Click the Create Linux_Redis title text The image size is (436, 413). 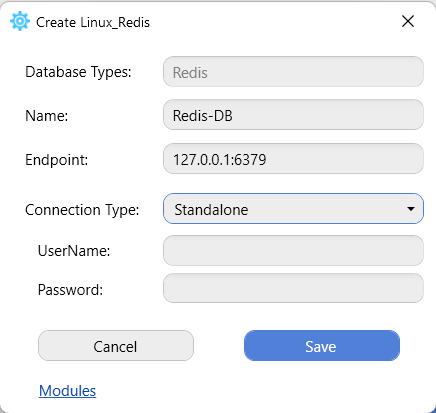pyautogui.click(x=93, y=23)
